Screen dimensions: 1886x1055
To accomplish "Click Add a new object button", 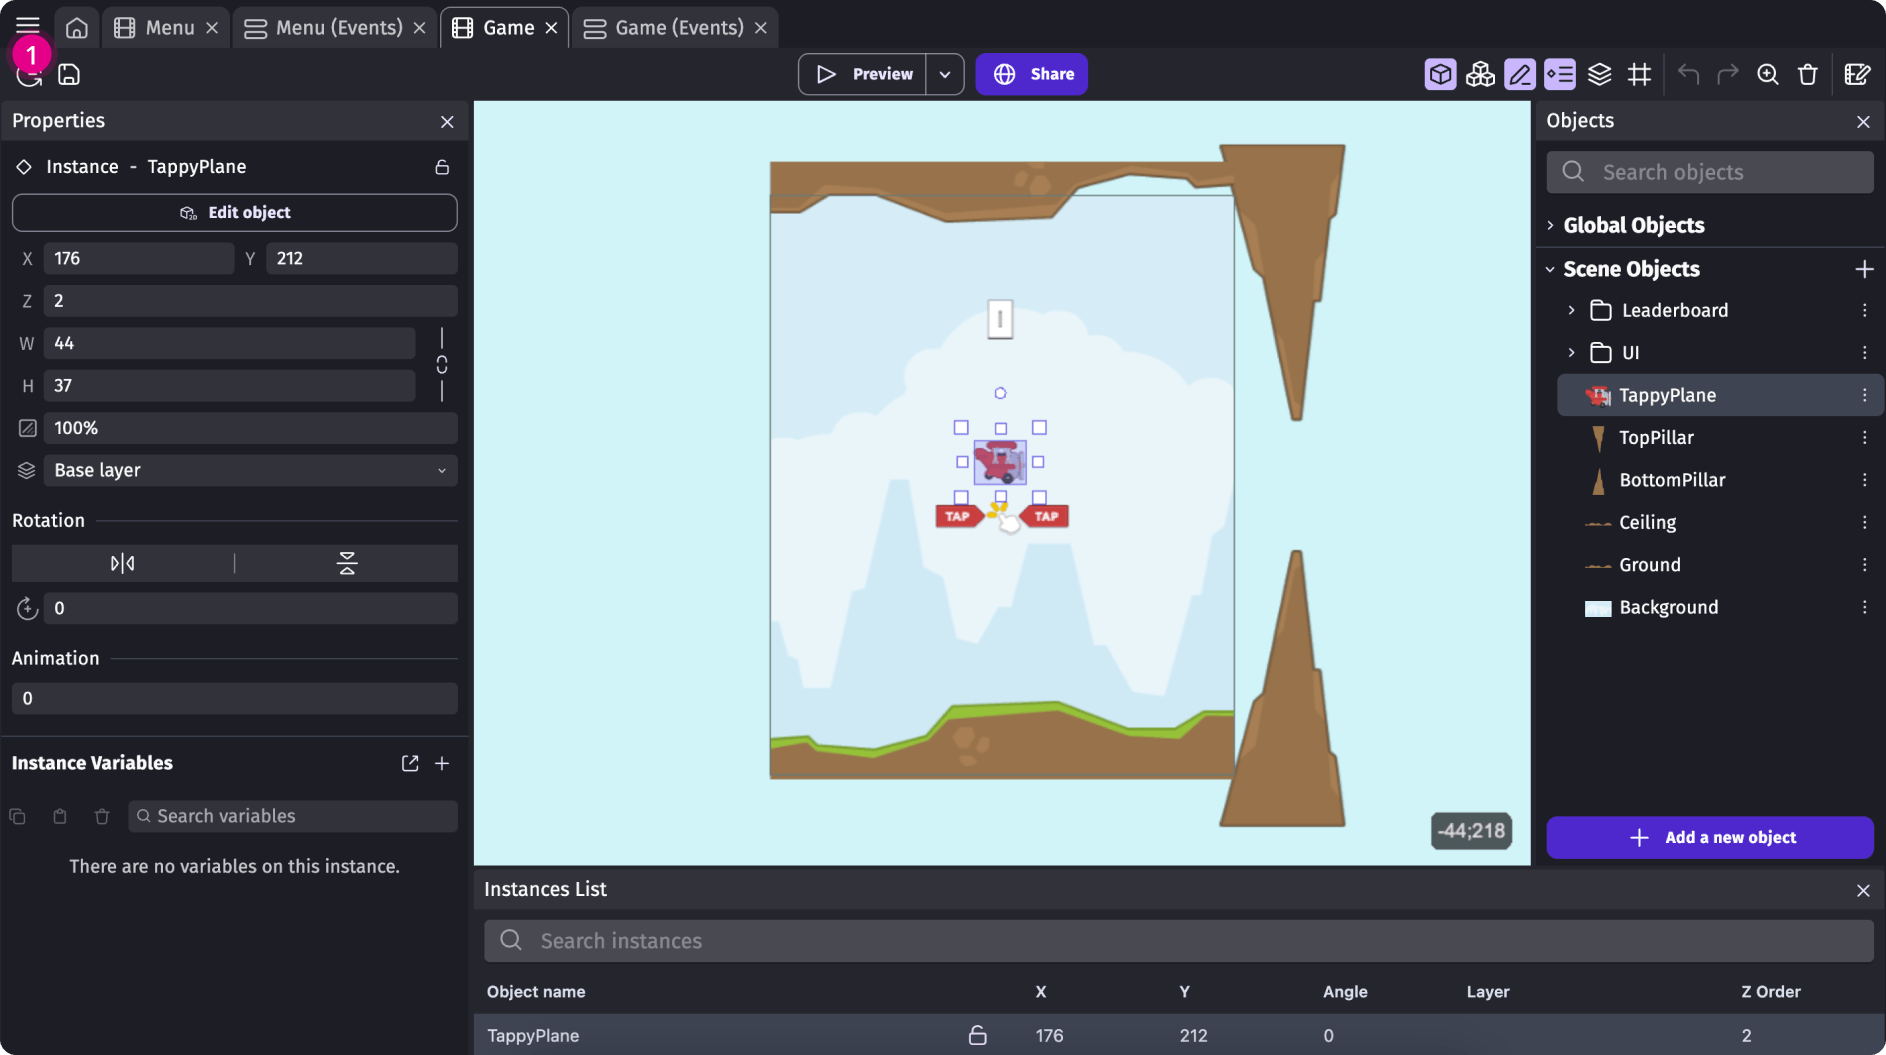I will (x=1709, y=838).
